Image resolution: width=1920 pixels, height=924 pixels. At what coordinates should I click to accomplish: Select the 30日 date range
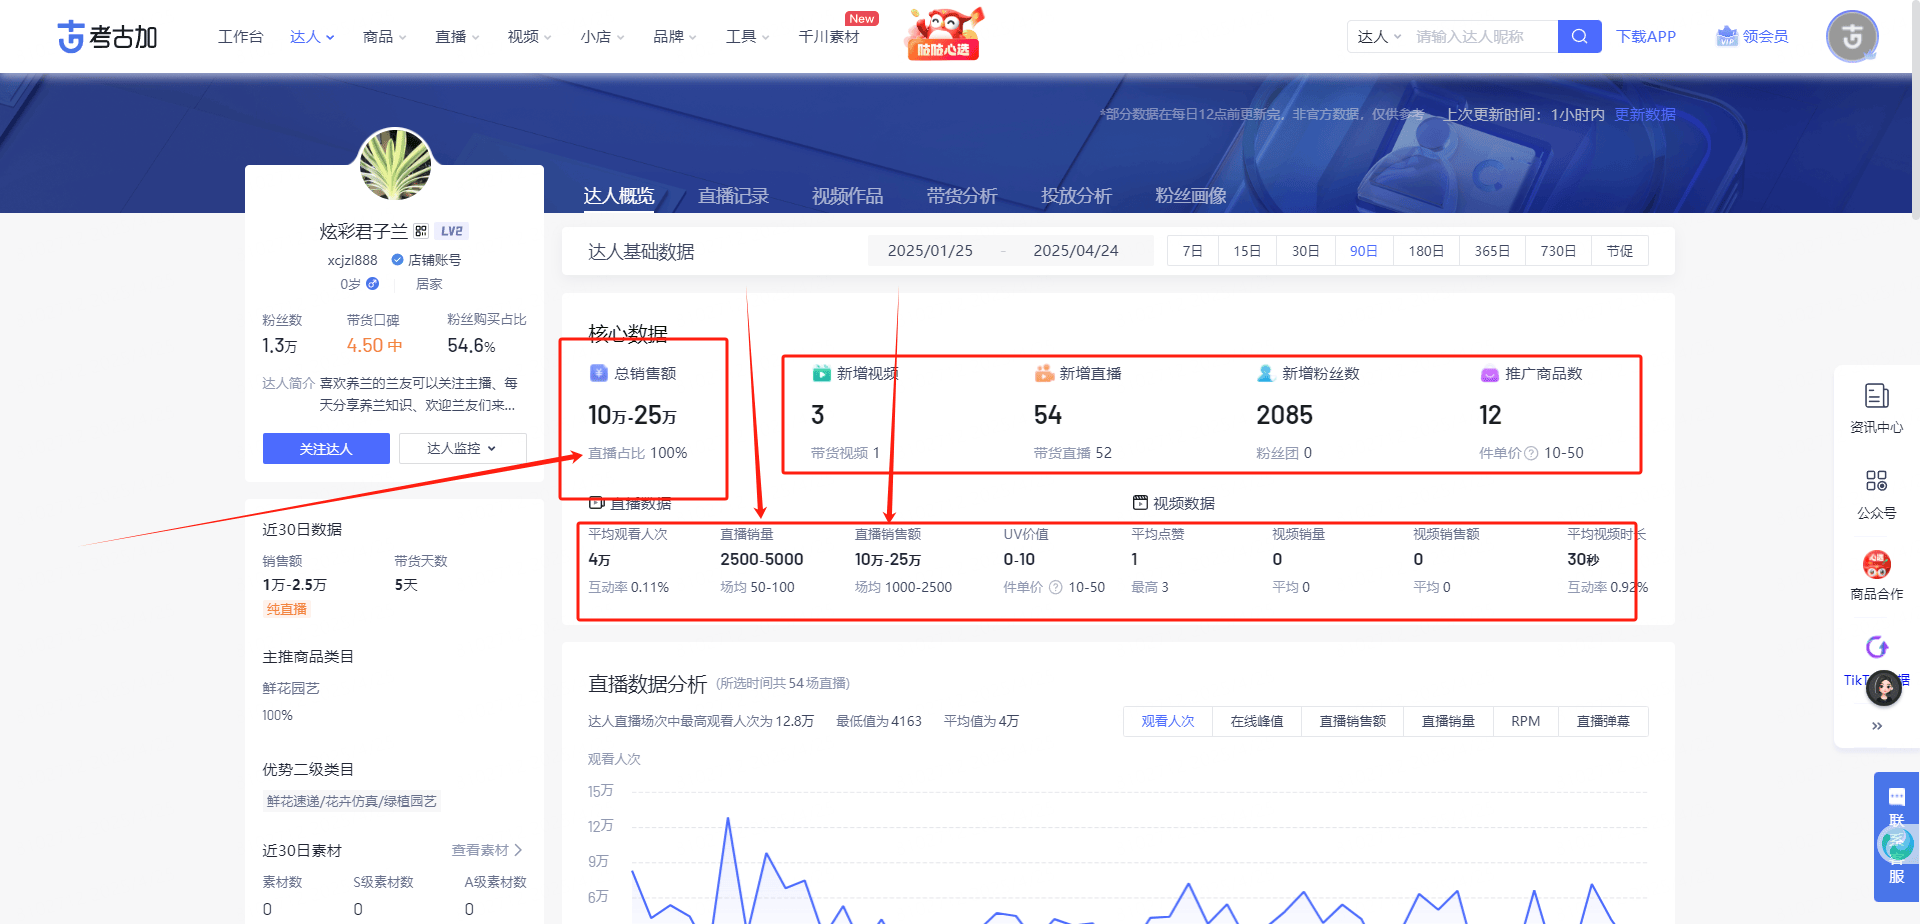(1305, 250)
